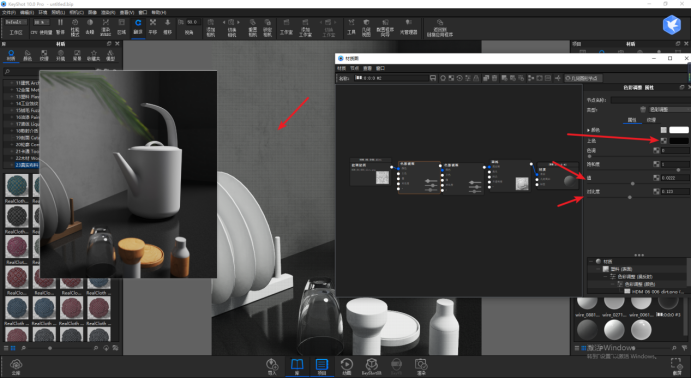The width and height of the screenshot is (692, 378).
Task: Select the Pan camera tool
Action: click(153, 26)
